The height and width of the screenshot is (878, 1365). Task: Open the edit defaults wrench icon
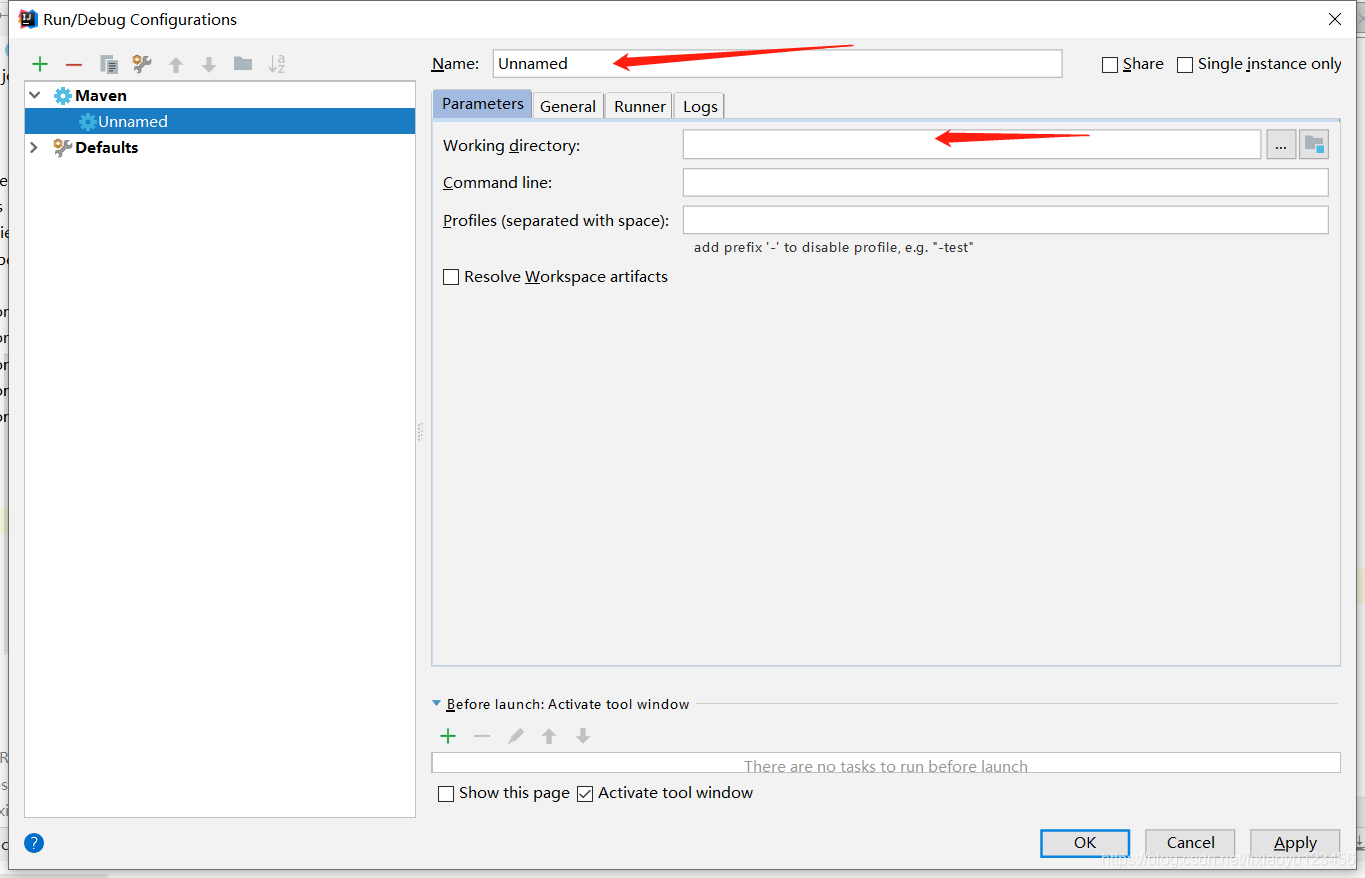pos(142,64)
